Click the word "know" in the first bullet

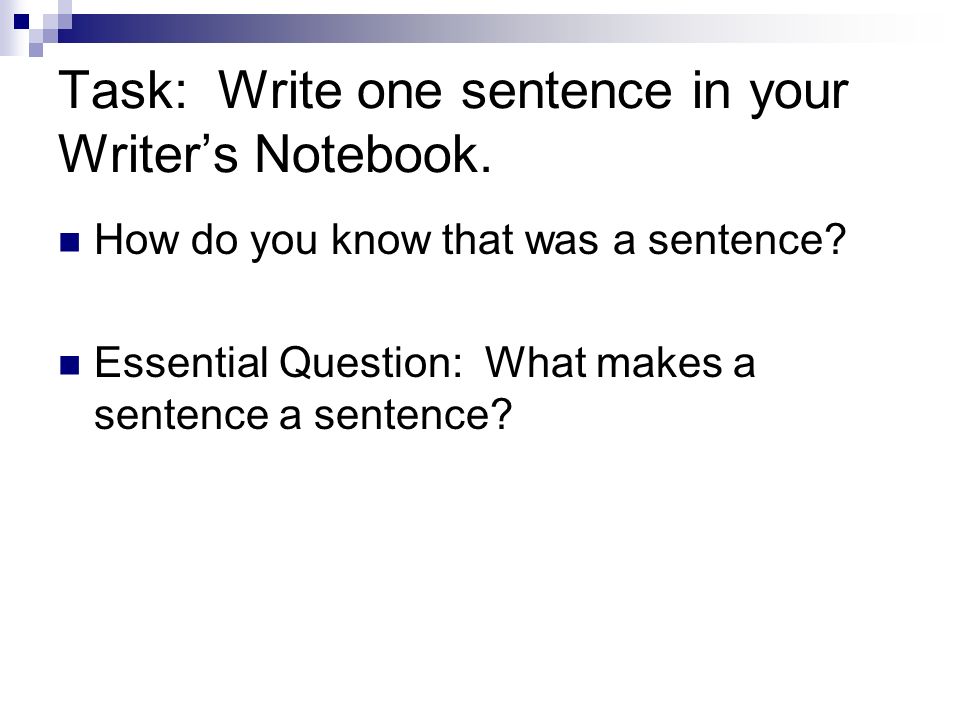click(x=381, y=239)
